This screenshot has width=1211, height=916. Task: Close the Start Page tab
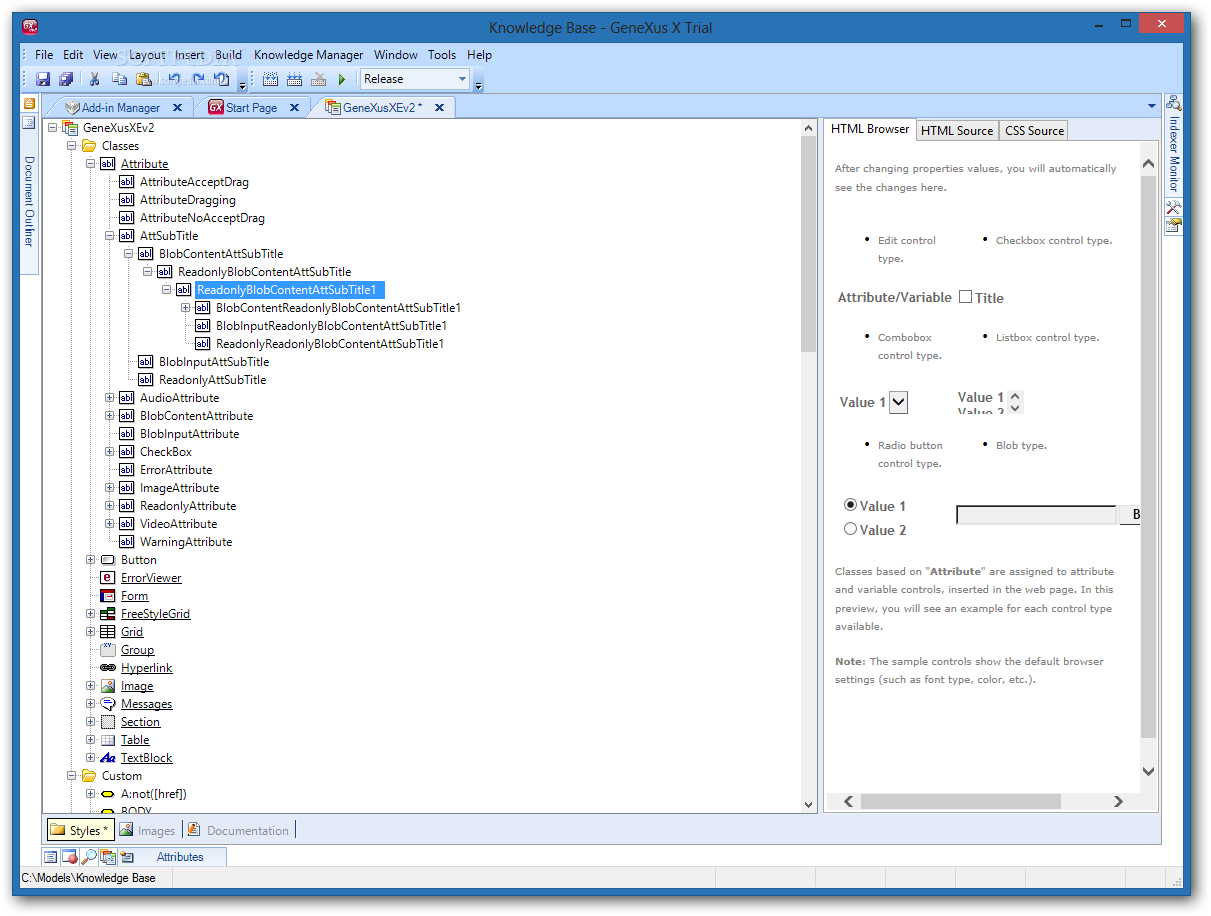pyautogui.click(x=294, y=107)
